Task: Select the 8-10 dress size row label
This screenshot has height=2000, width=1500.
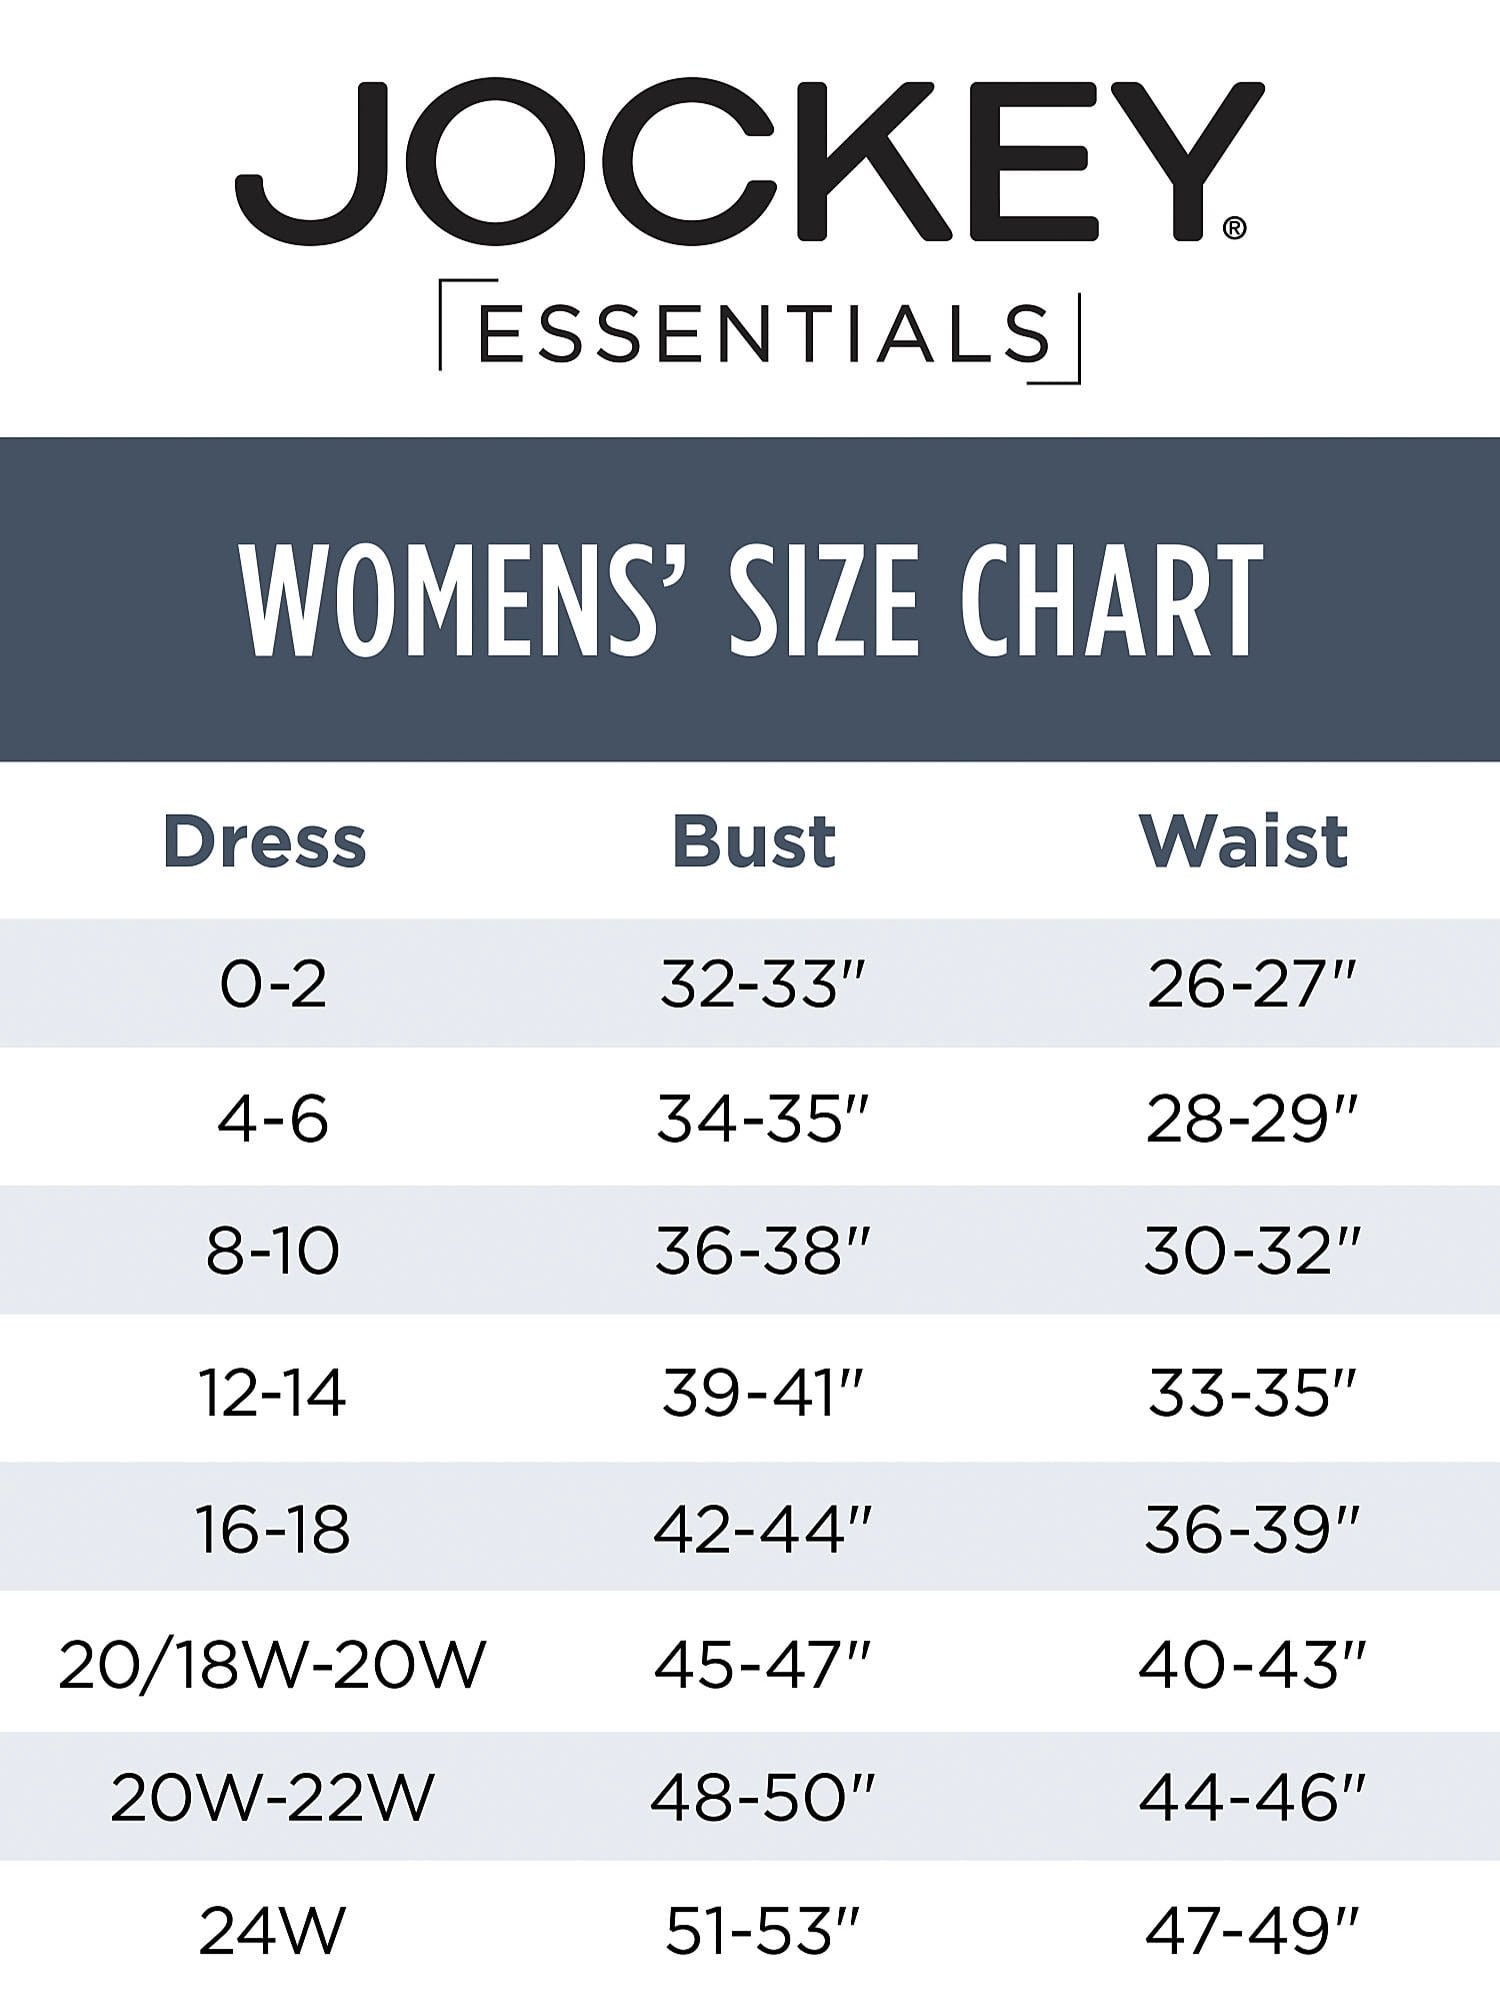Action: (x=273, y=1251)
